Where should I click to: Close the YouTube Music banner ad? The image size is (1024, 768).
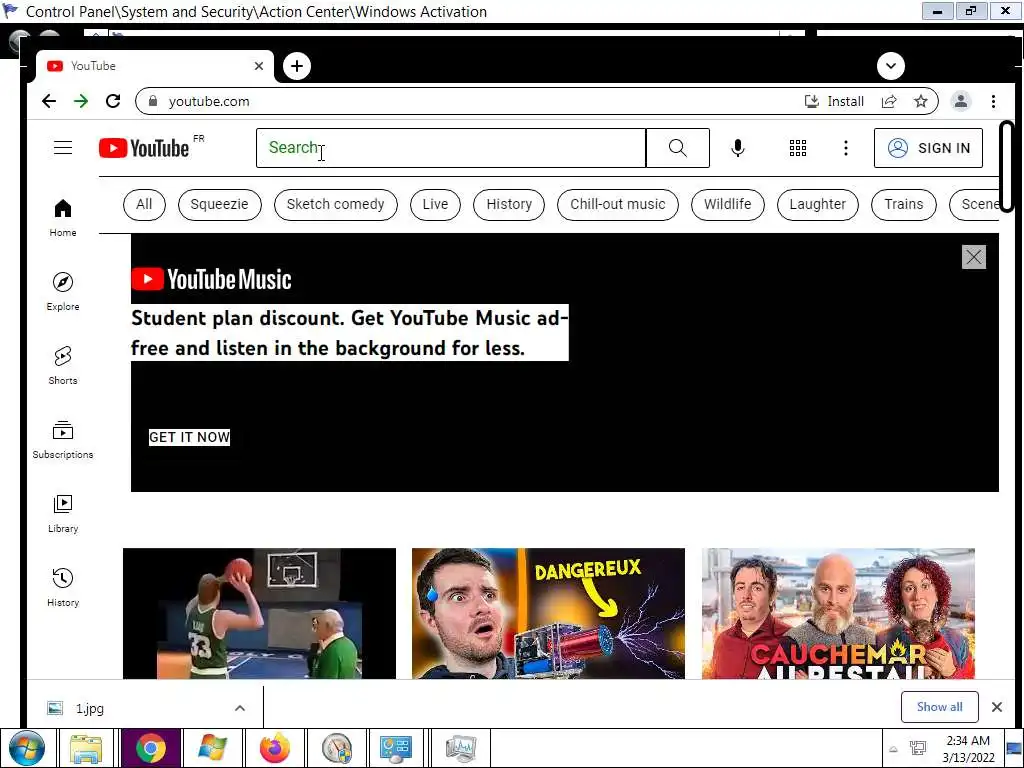pos(973,257)
